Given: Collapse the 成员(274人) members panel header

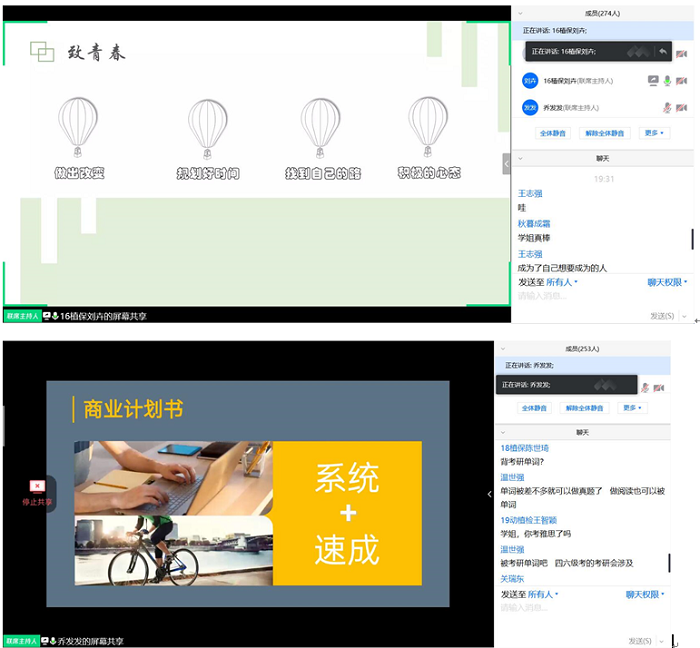Looking at the screenshot, I should (x=520, y=13).
